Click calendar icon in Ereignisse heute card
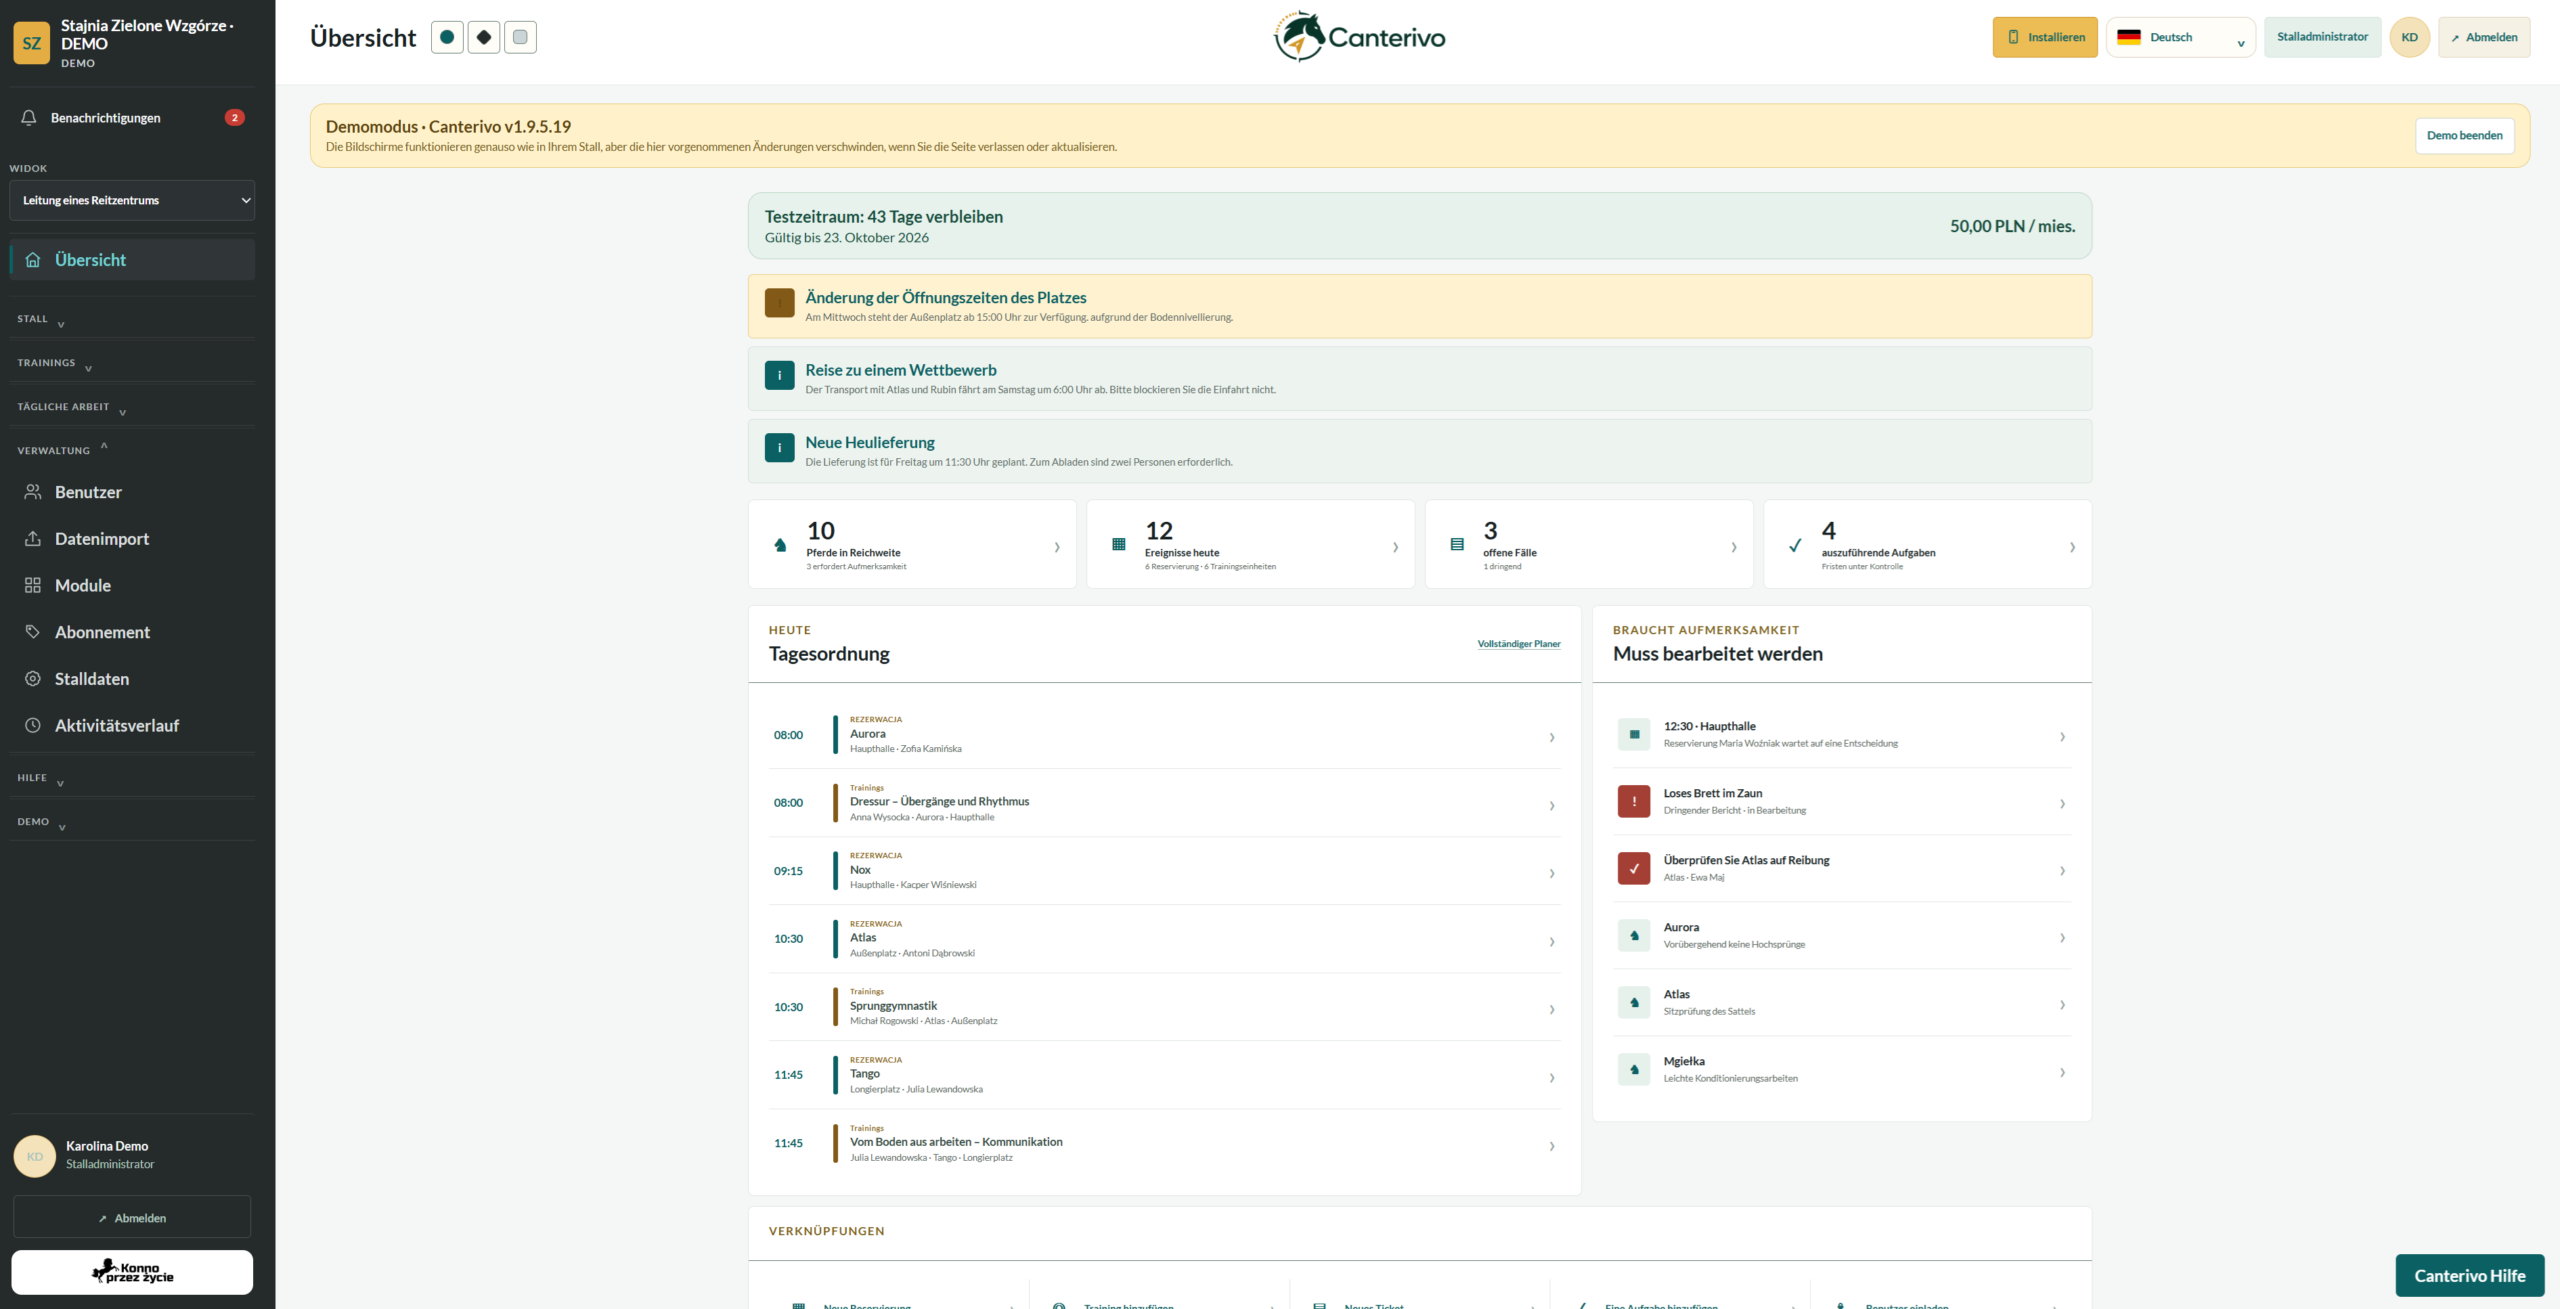Viewport: 2560px width, 1309px height. pos(1119,545)
